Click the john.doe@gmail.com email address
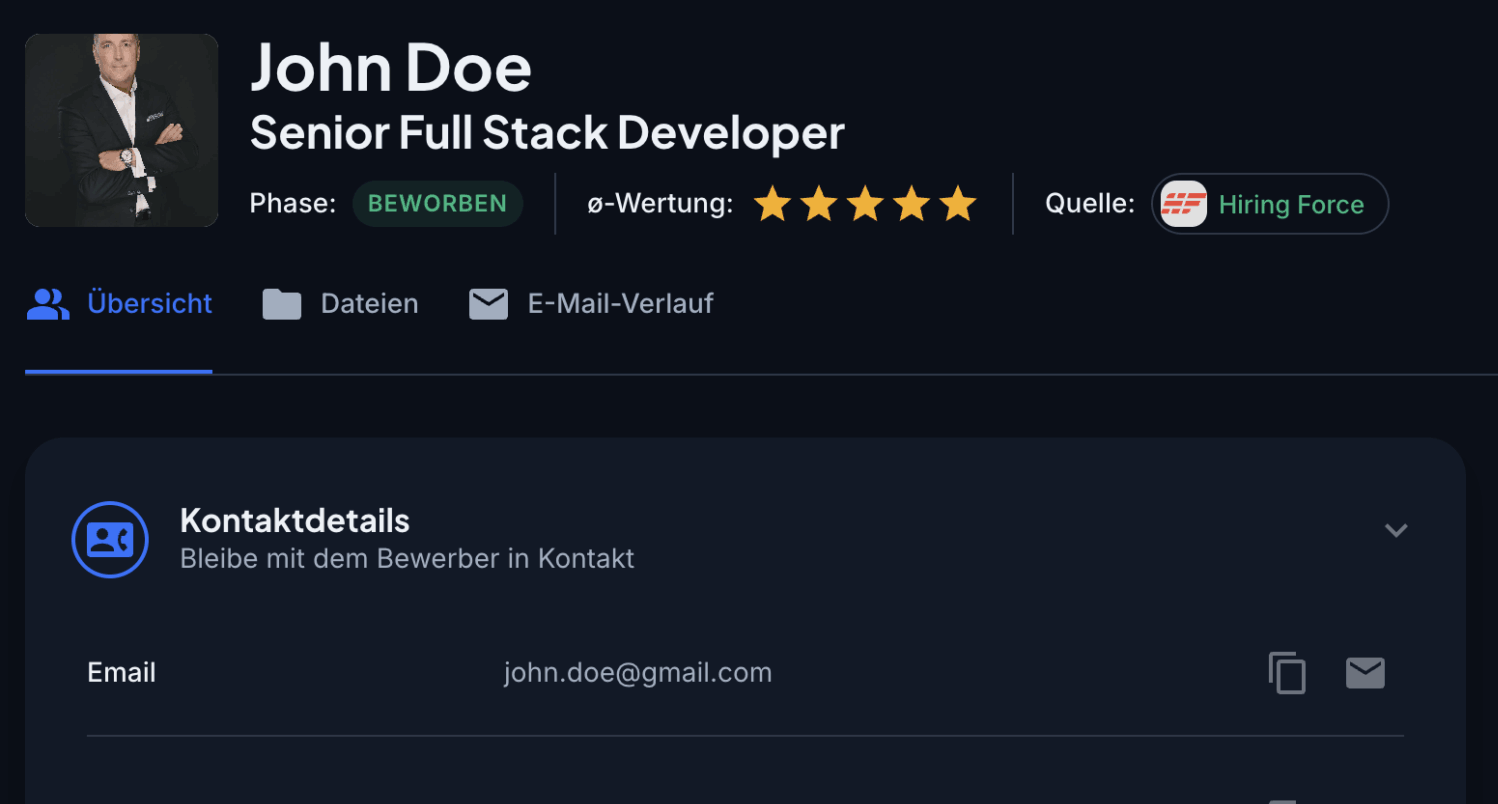This screenshot has width=1498, height=804. tap(637, 673)
